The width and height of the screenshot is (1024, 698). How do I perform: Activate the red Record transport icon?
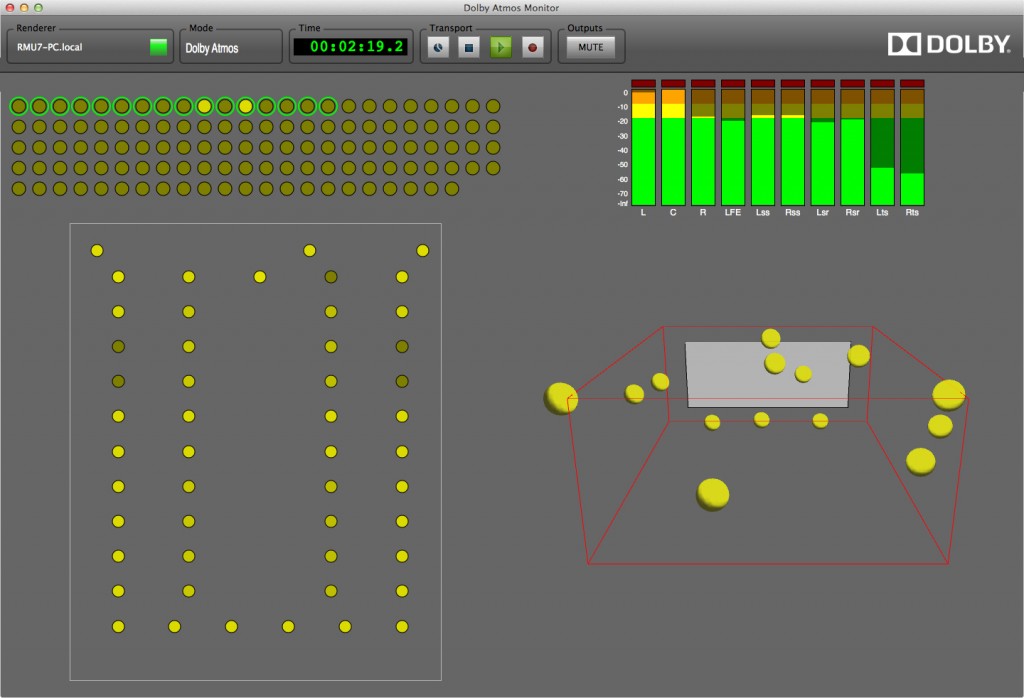coord(533,46)
